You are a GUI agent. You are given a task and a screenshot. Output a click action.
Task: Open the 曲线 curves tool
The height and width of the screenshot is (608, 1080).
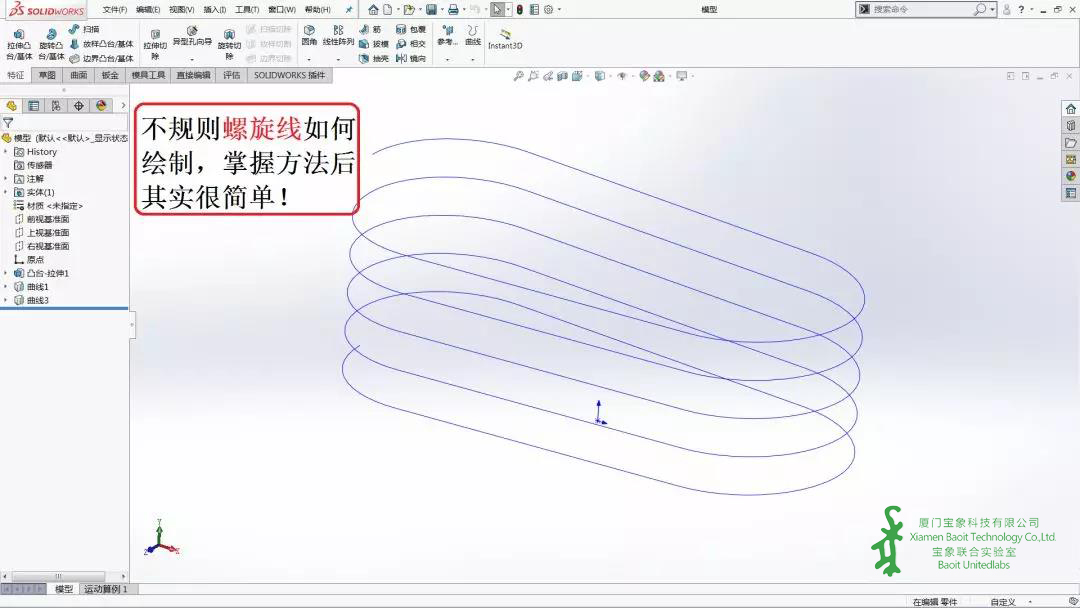tap(473, 36)
